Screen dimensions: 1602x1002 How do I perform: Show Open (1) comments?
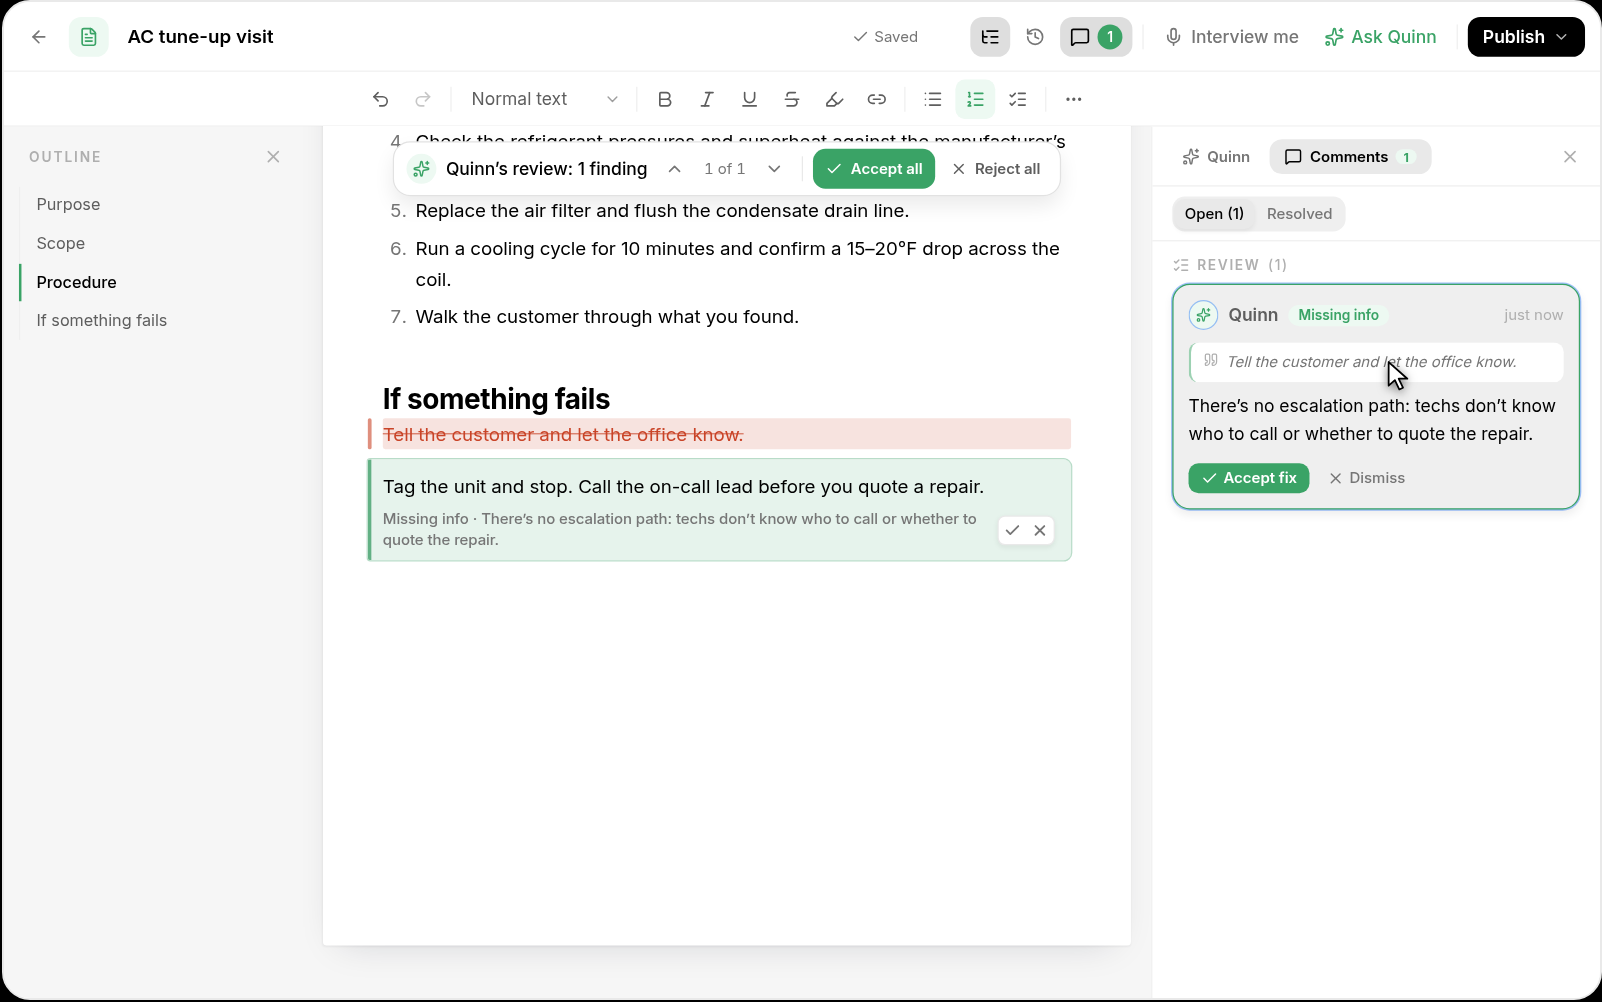coord(1214,214)
